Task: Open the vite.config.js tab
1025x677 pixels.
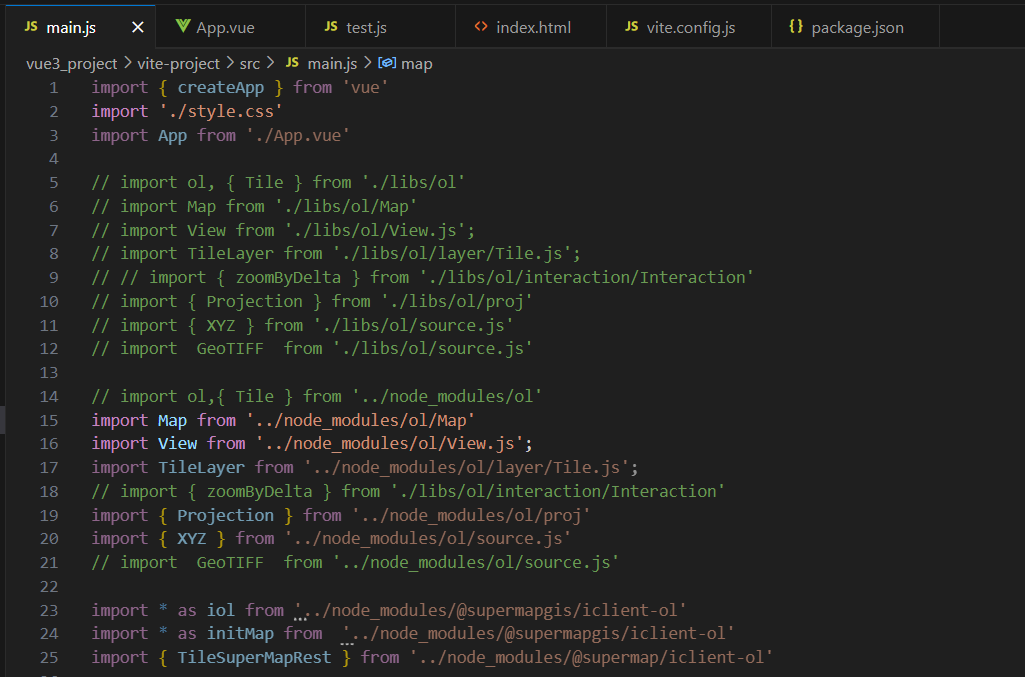Action: (688, 27)
